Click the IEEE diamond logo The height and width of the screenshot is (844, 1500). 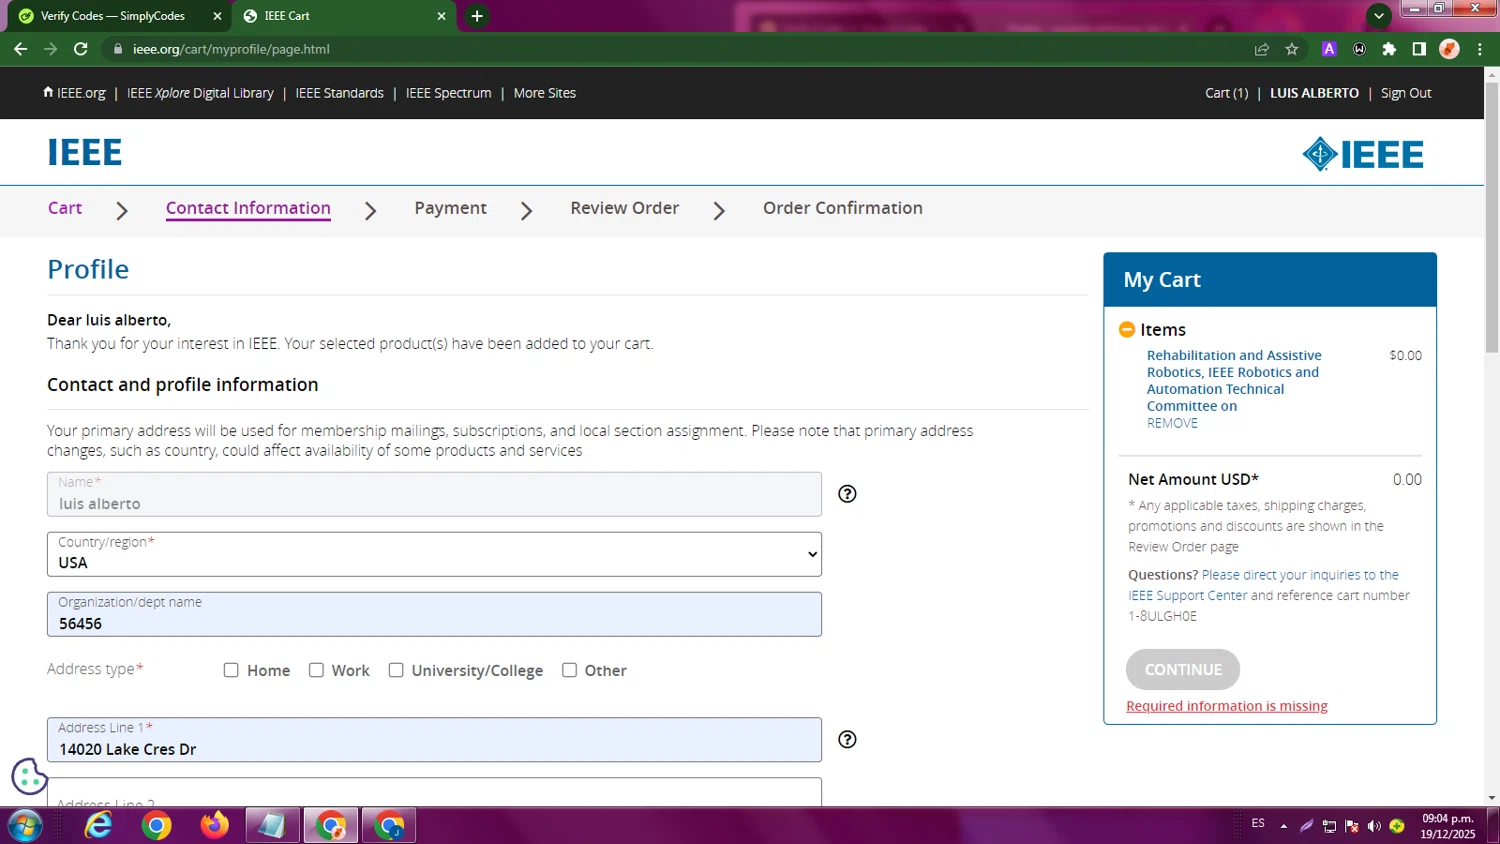[1362, 154]
